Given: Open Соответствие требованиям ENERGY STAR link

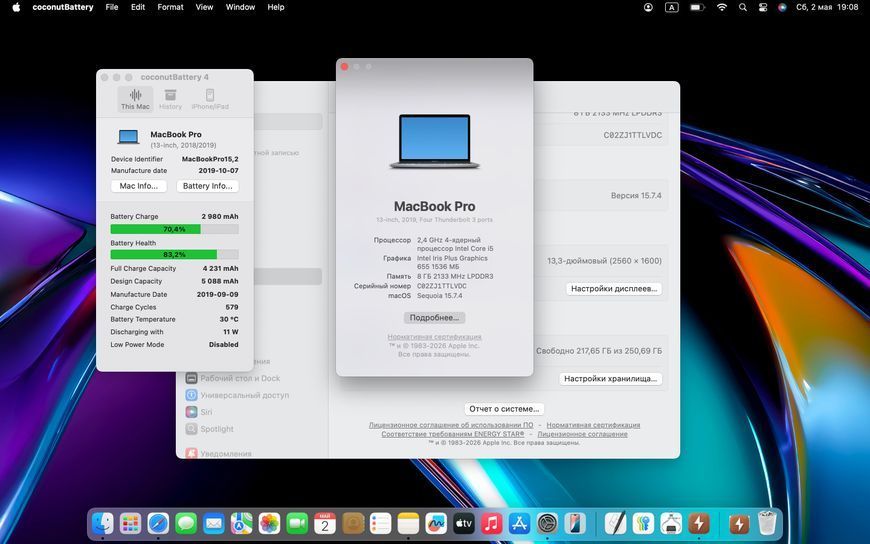Looking at the screenshot, I should pos(453,434).
